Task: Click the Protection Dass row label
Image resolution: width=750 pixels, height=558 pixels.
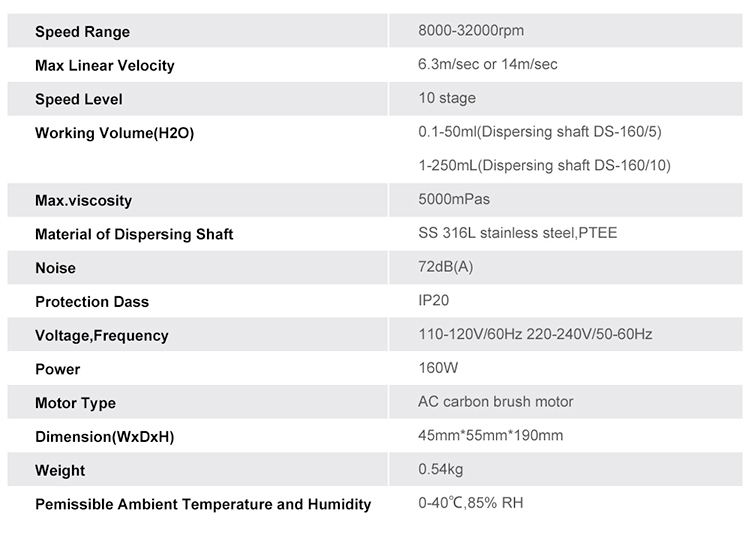Action: [x=92, y=302]
